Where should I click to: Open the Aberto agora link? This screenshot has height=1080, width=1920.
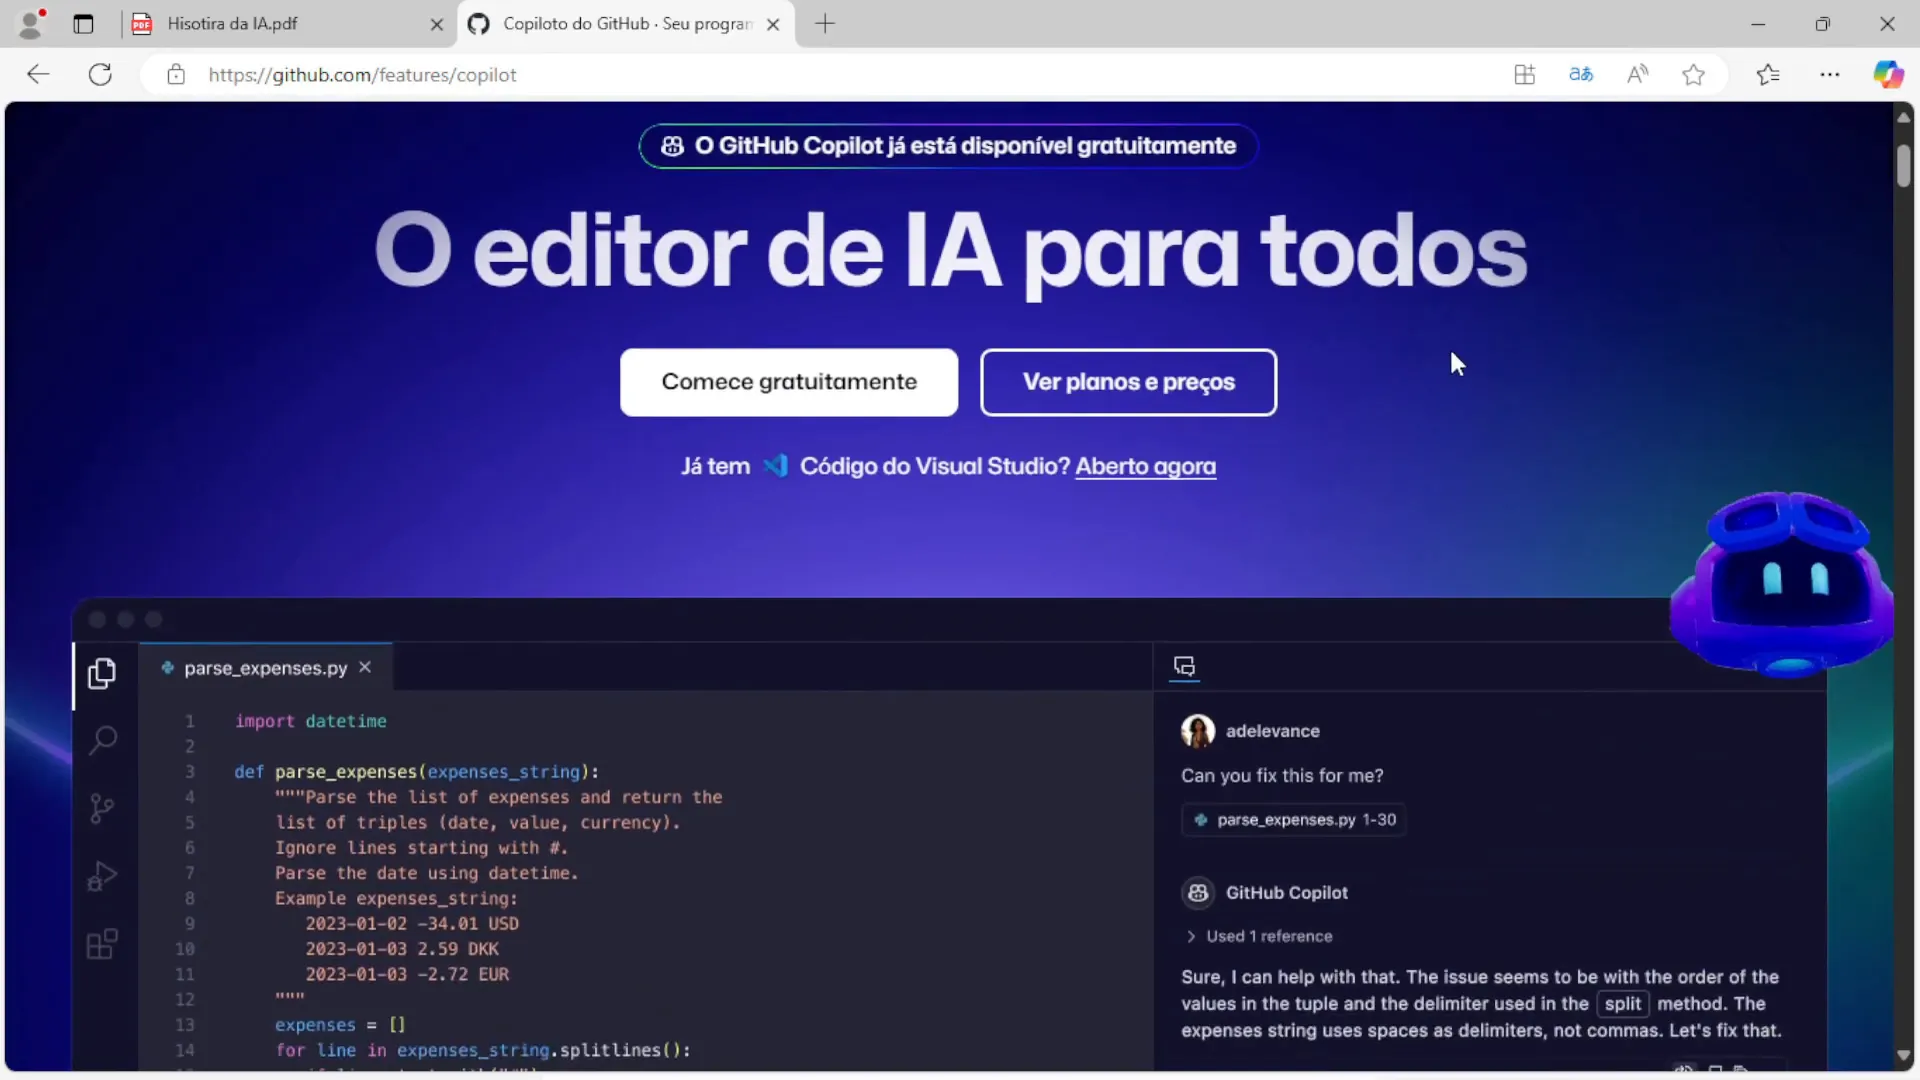(1145, 467)
